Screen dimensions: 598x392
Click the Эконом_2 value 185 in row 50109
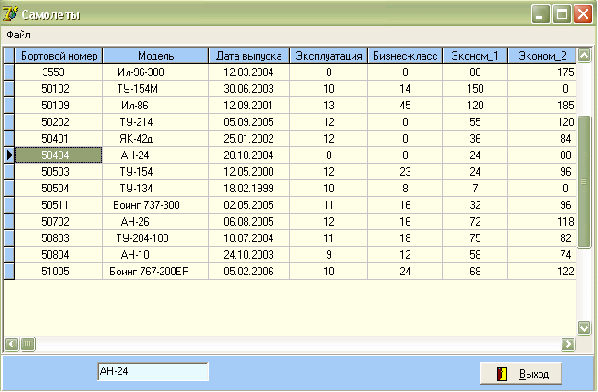click(542, 105)
